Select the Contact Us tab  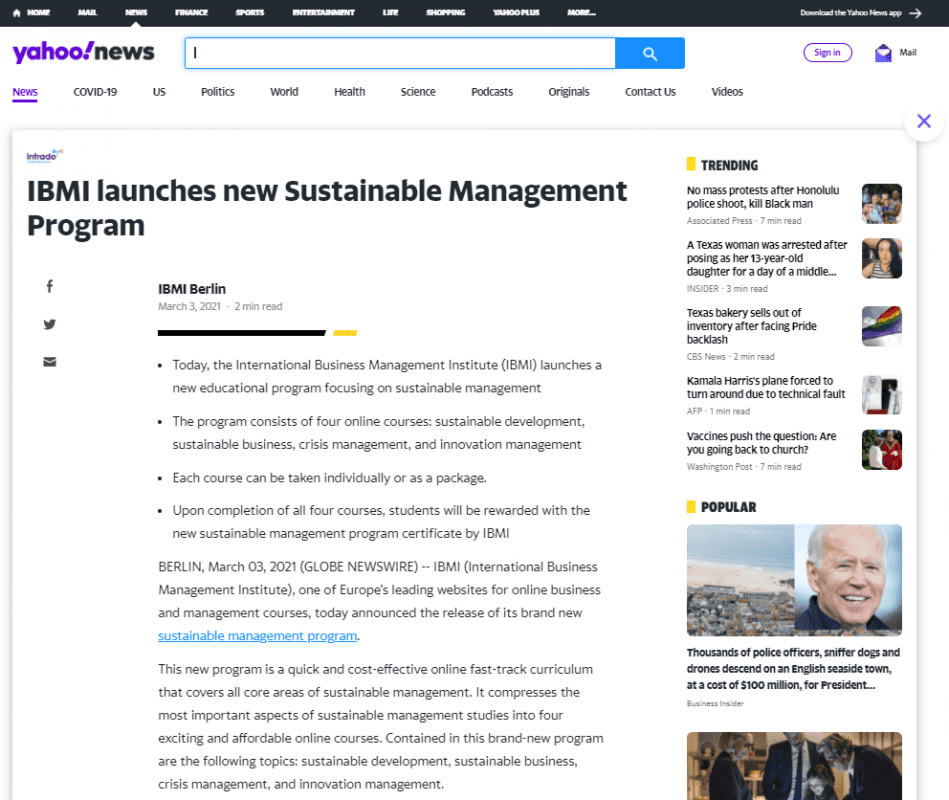(651, 92)
